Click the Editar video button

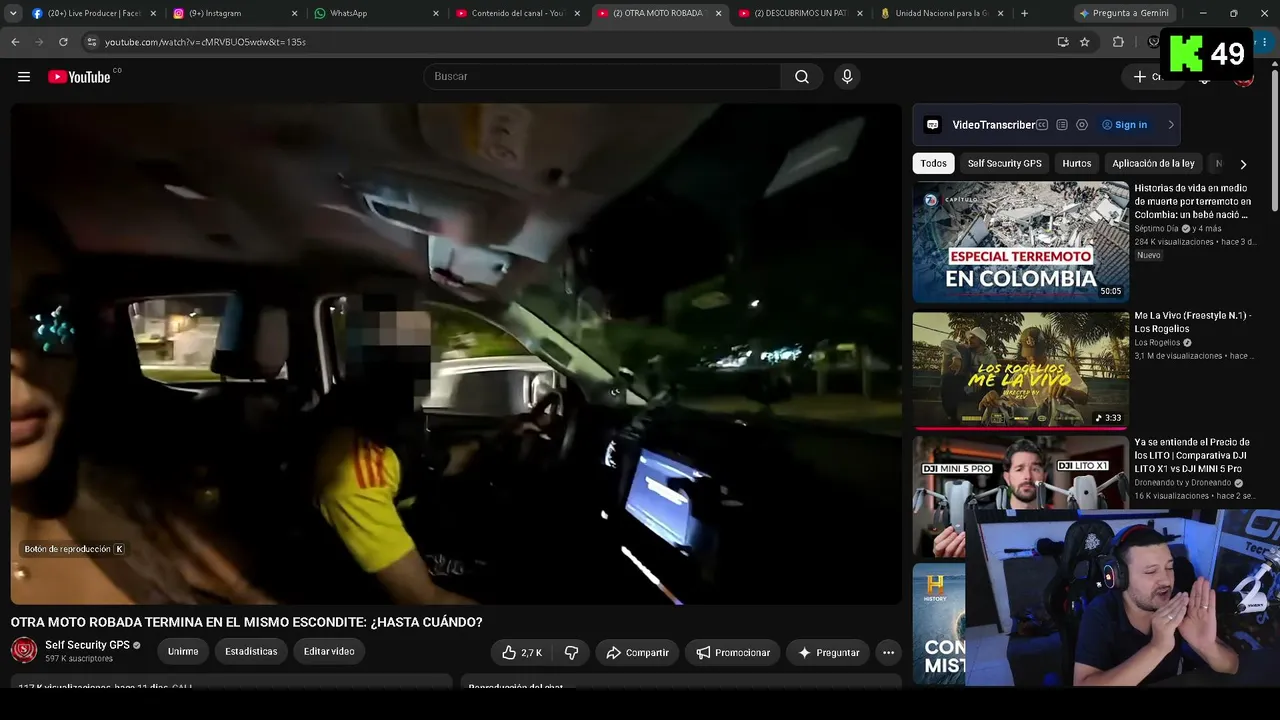click(329, 651)
